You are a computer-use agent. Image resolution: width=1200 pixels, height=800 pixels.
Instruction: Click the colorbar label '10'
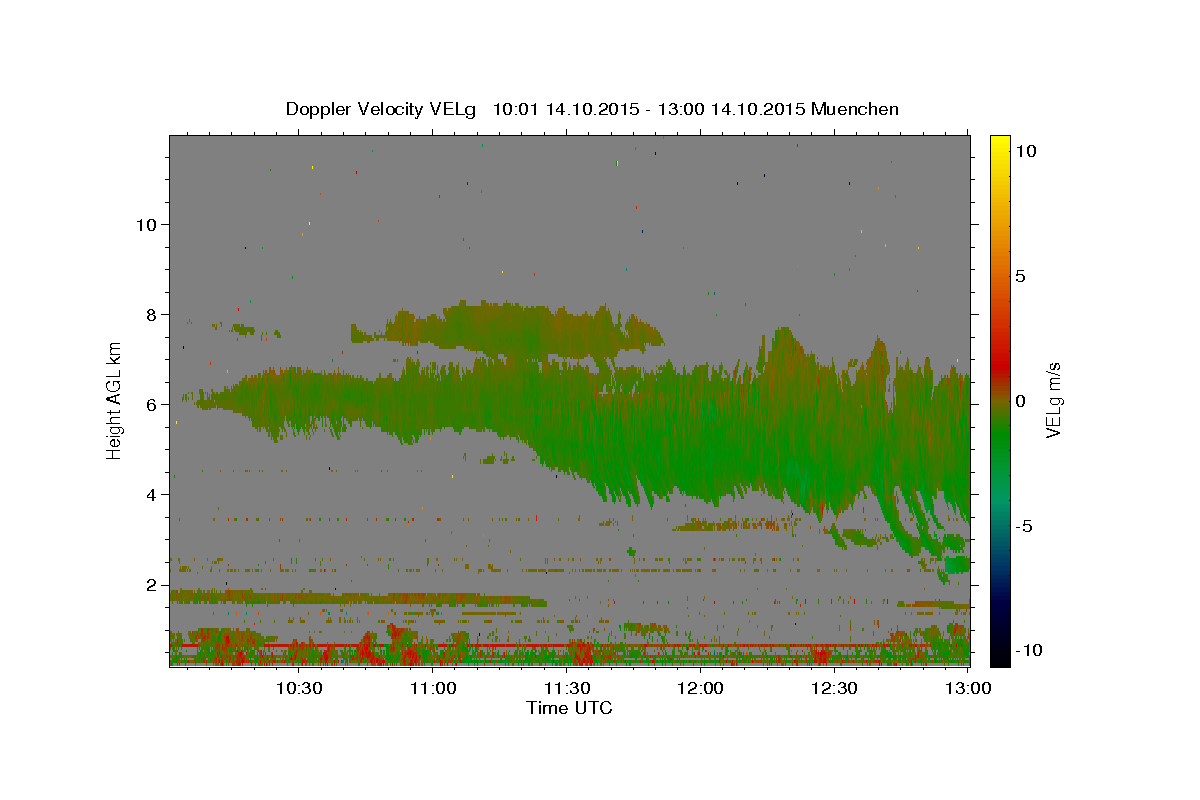(1025, 151)
